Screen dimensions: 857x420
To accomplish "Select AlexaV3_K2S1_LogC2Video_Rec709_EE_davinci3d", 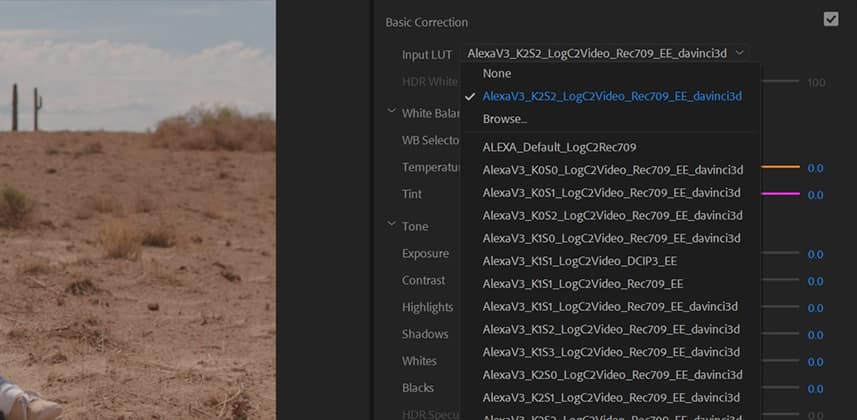I will [x=611, y=397].
